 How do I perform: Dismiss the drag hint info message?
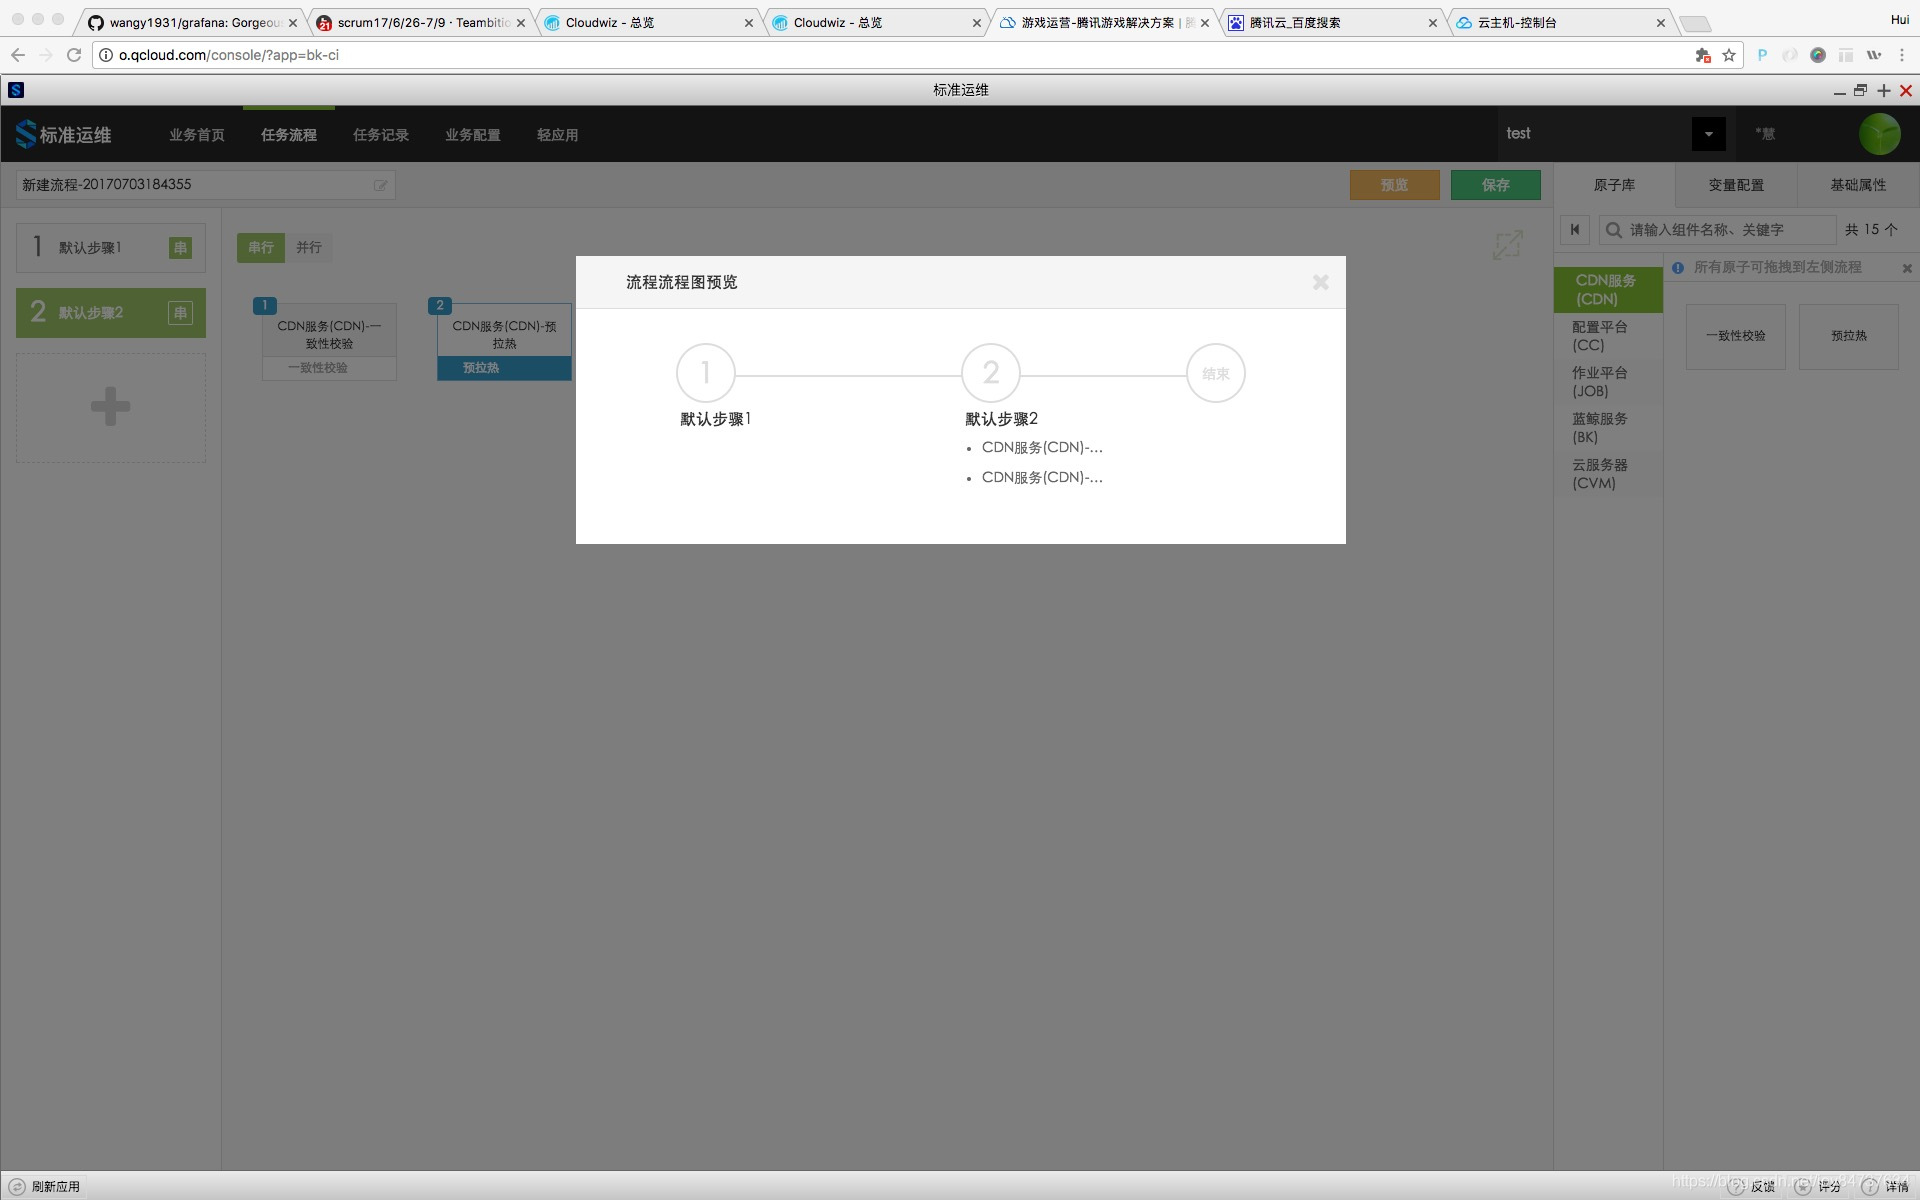(x=1906, y=268)
